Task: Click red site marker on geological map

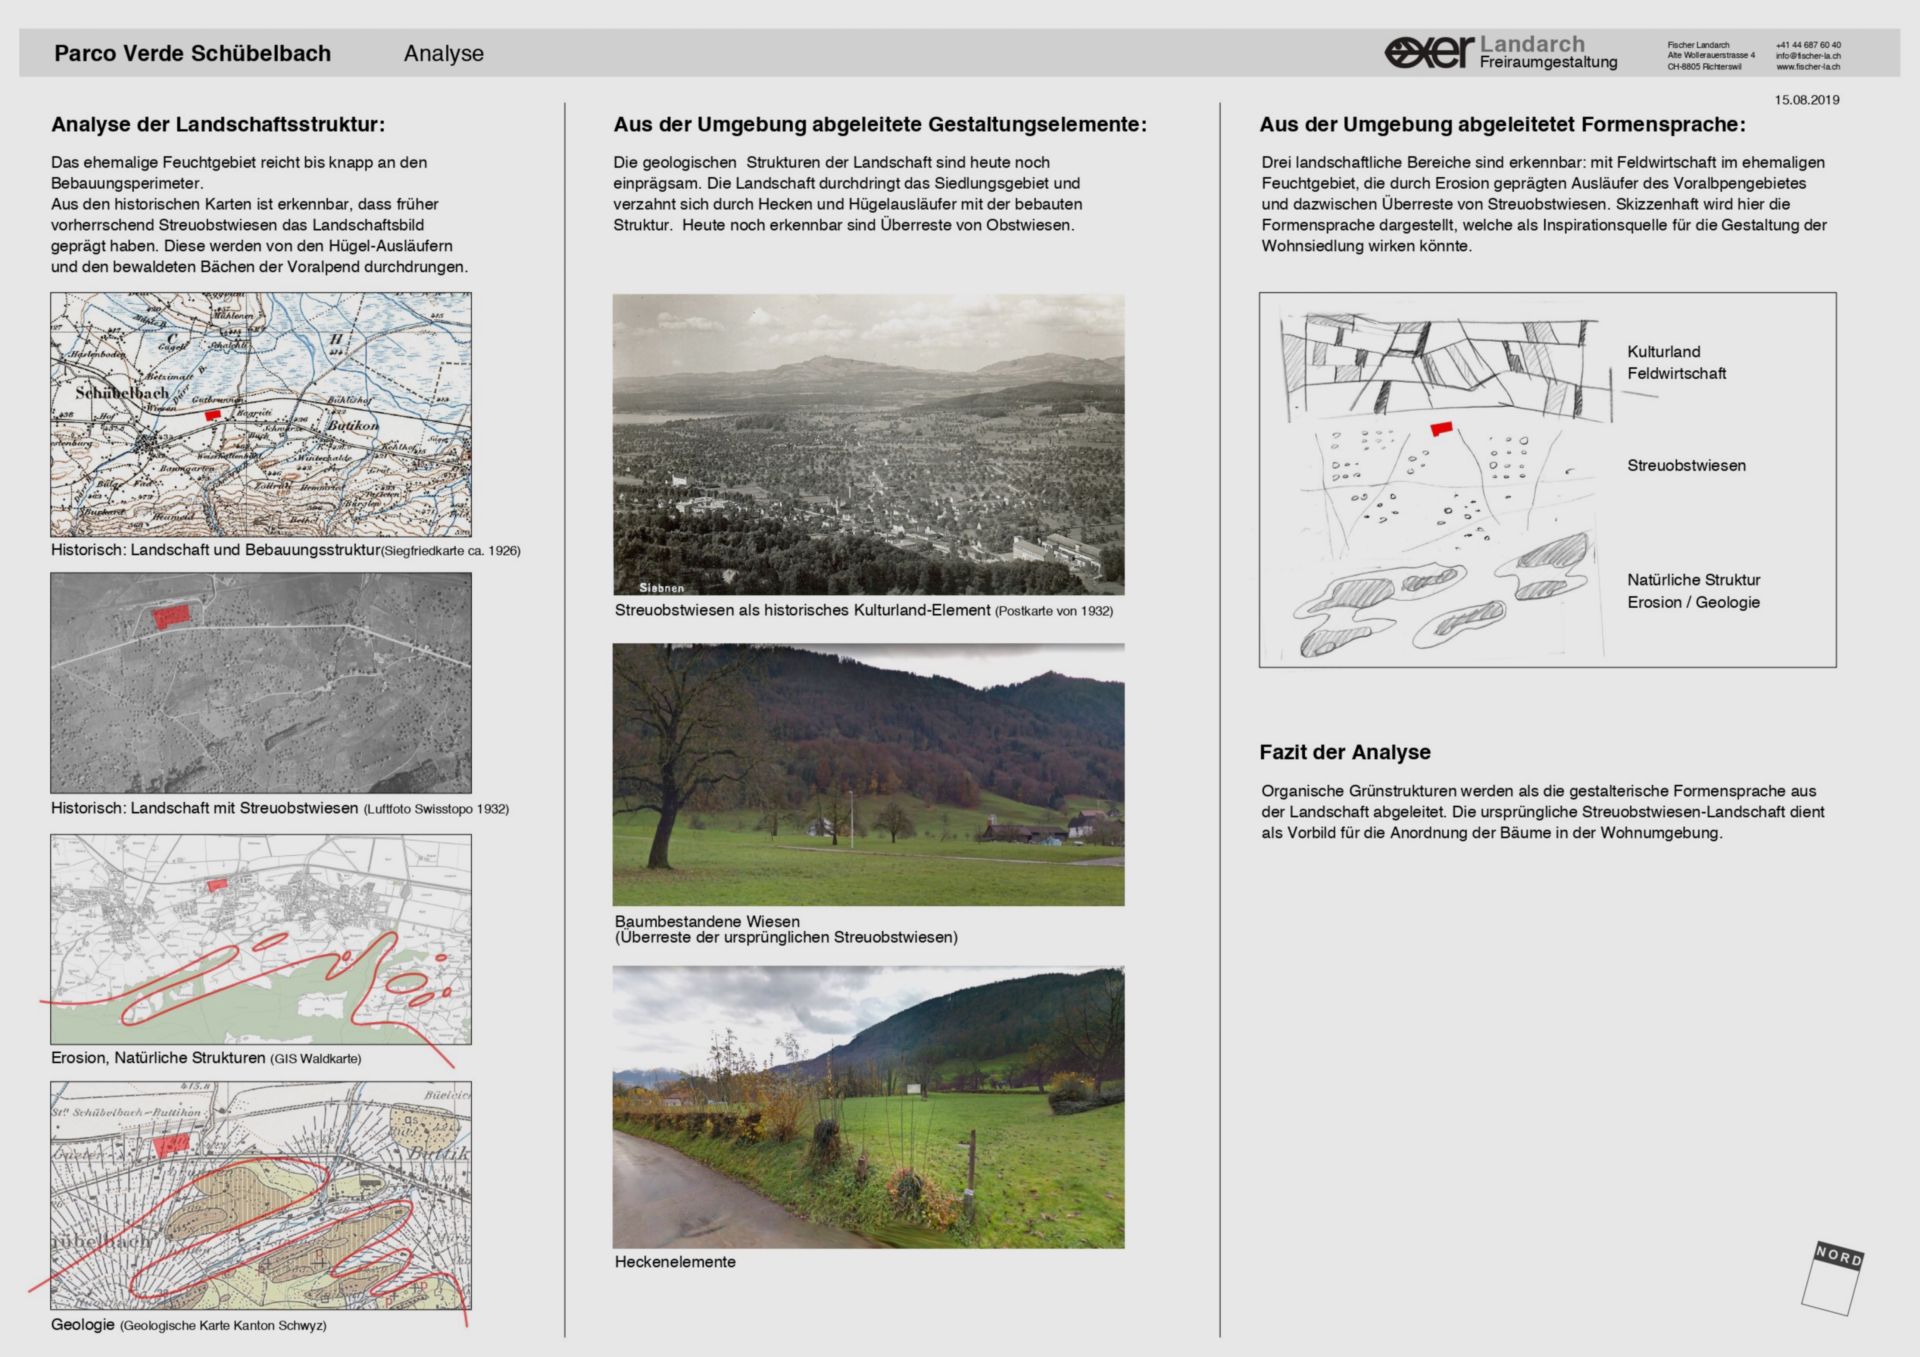Action: pyautogui.click(x=170, y=1144)
